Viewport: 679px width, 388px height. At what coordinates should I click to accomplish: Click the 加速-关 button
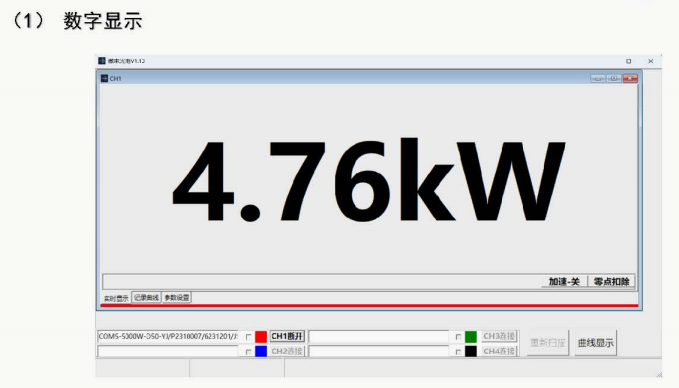(564, 281)
